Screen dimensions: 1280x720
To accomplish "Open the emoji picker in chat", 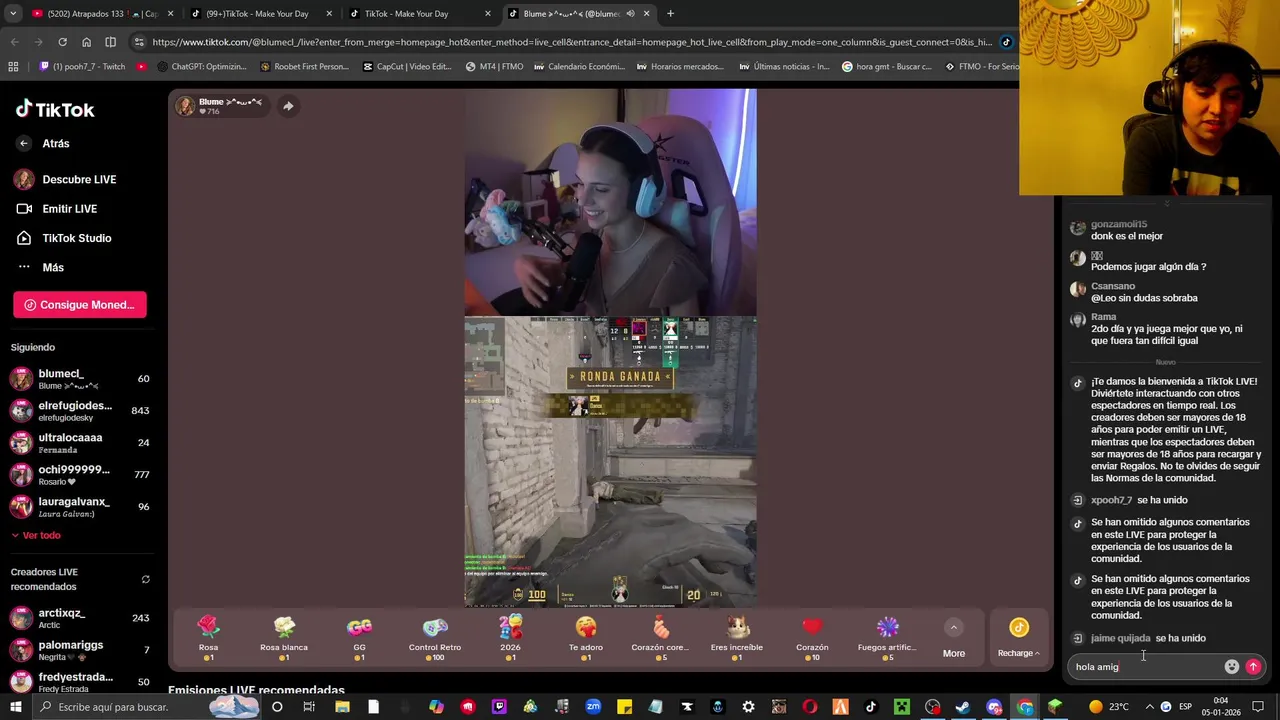I will (x=1232, y=667).
